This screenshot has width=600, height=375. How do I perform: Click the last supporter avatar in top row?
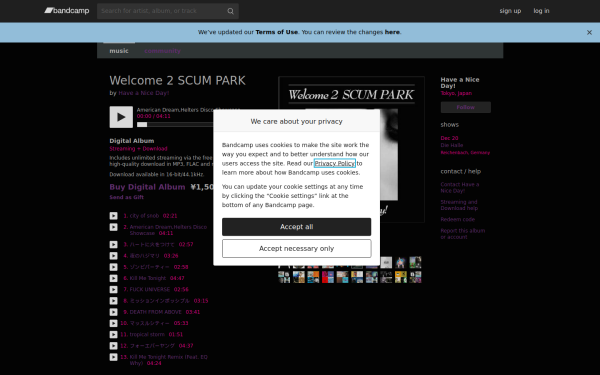(415, 262)
